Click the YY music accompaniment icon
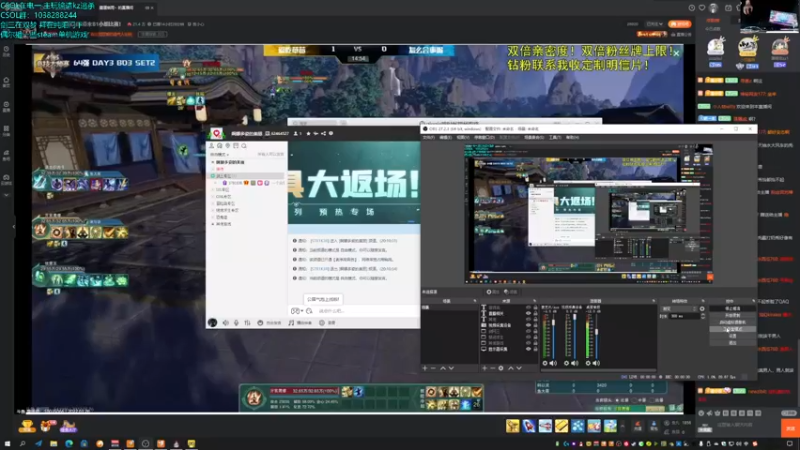Viewport: 800px width, 450px height. (291, 322)
